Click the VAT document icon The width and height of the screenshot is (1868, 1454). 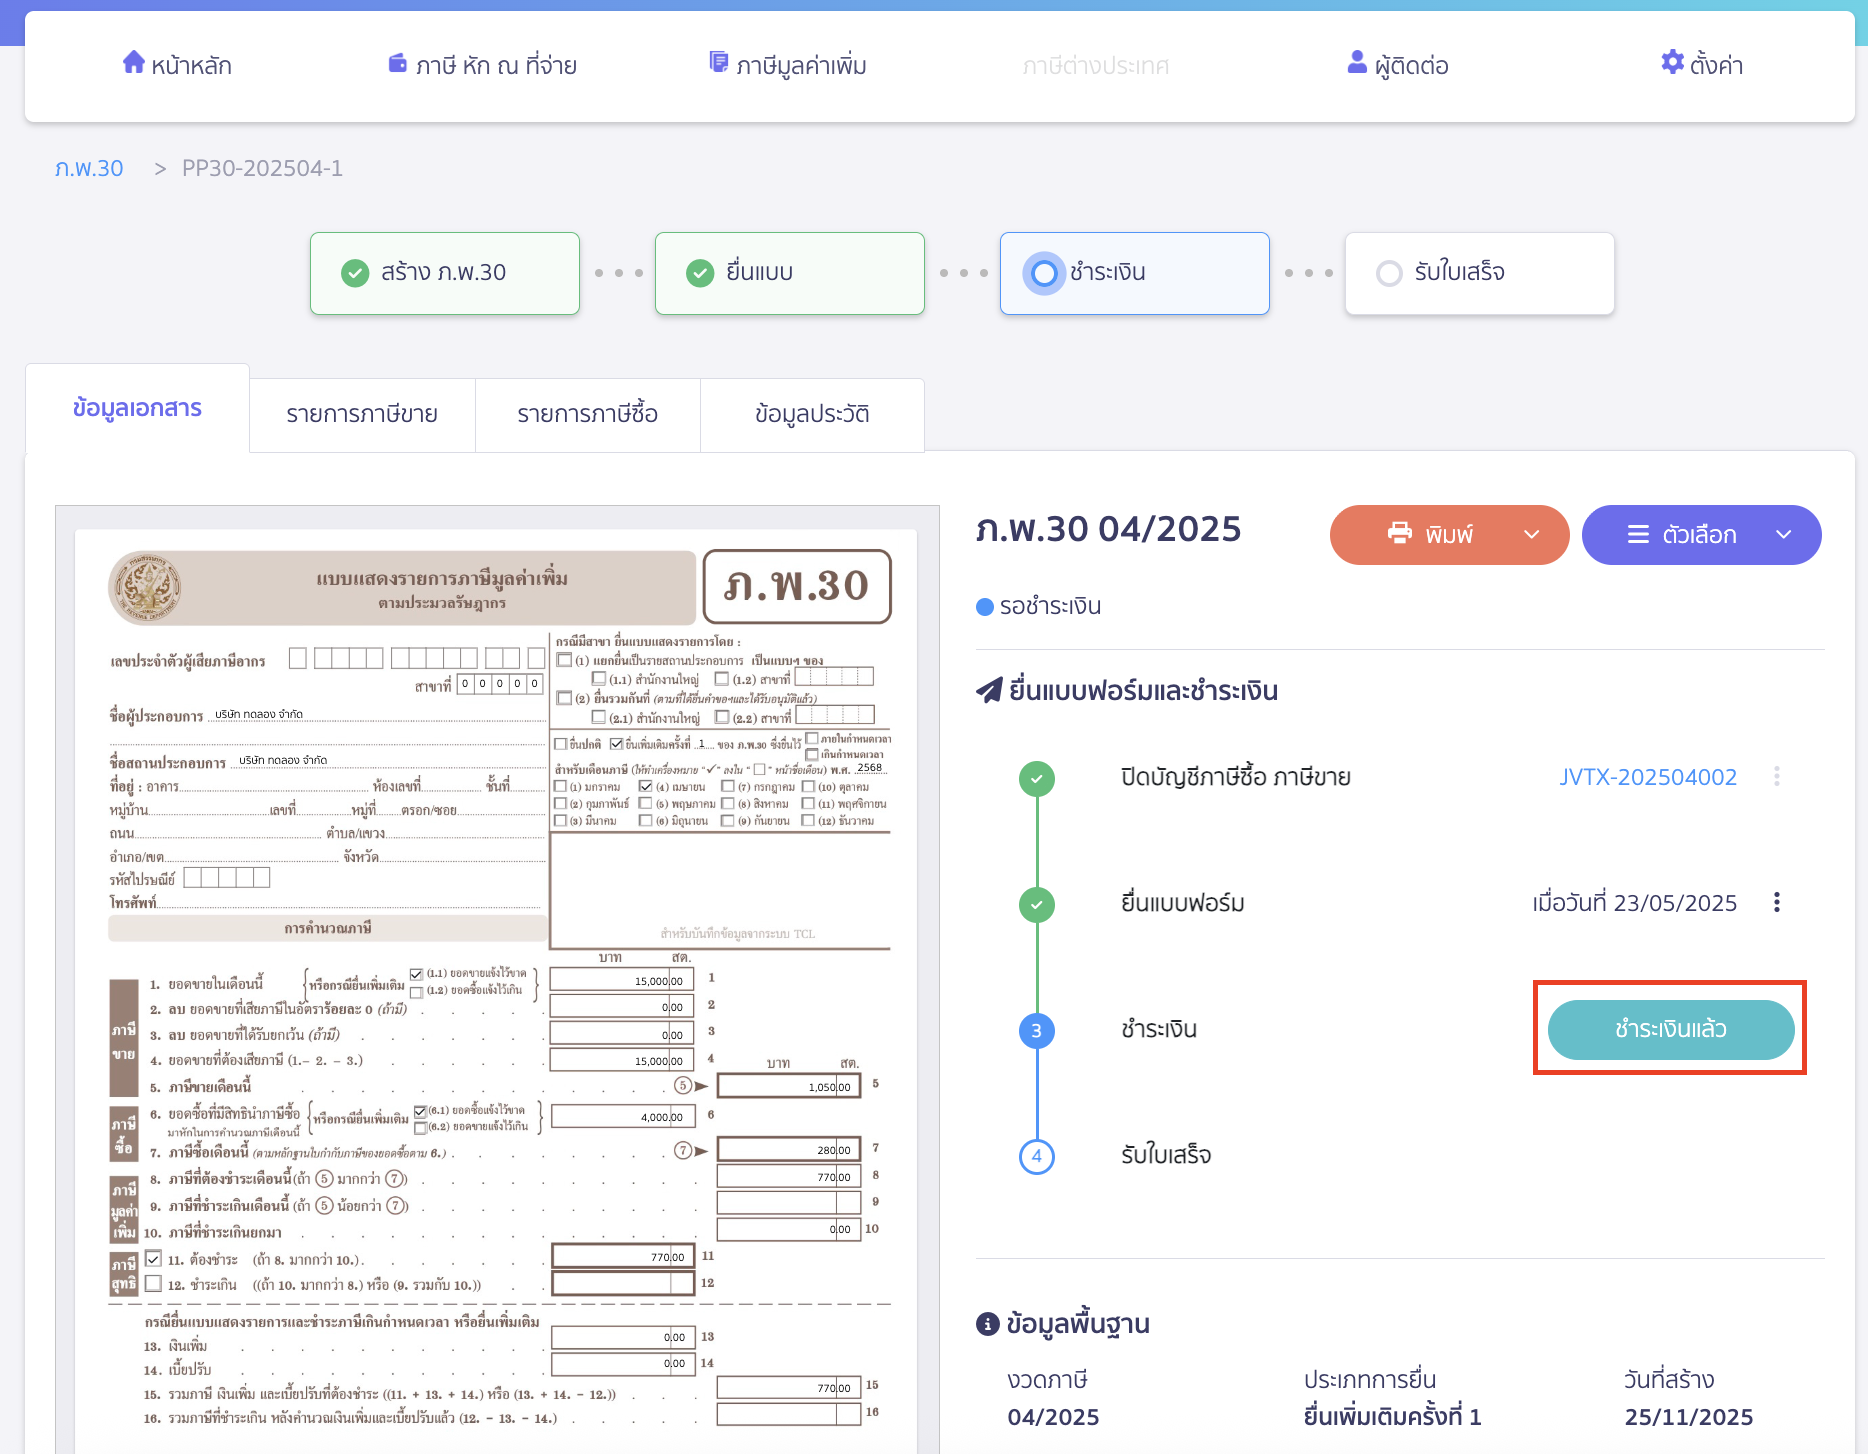(718, 63)
